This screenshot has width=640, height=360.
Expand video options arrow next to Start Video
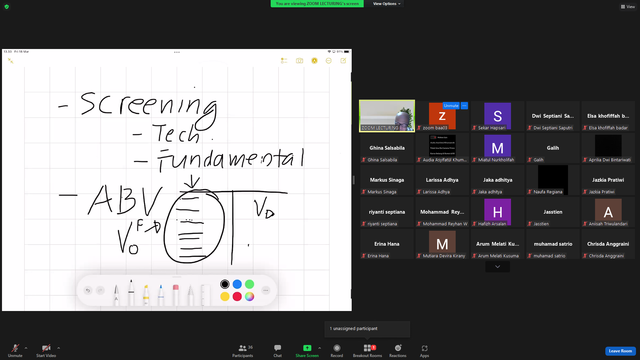click(x=58, y=348)
